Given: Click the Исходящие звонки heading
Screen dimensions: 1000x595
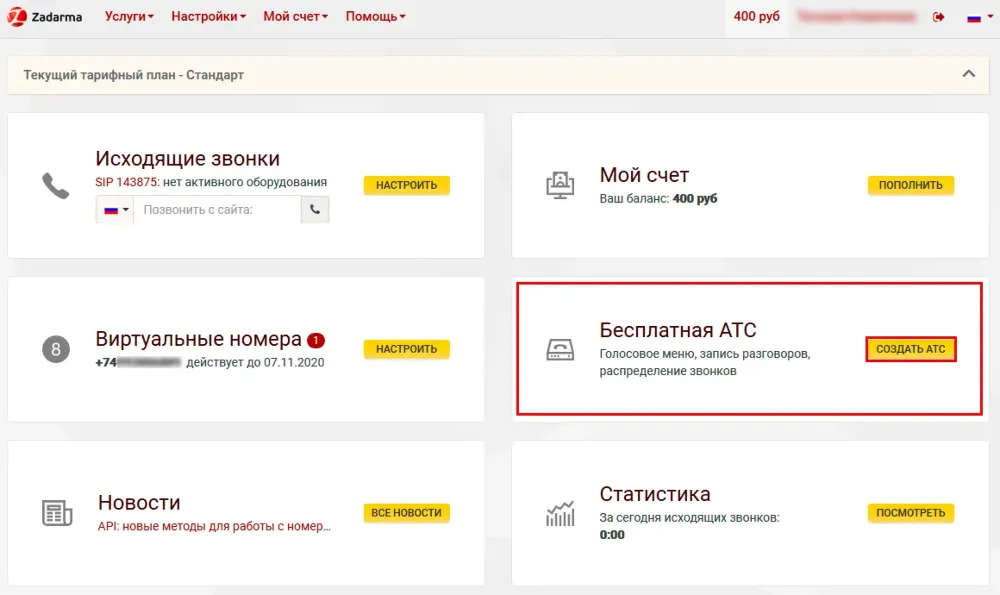Looking at the screenshot, I should (188, 158).
